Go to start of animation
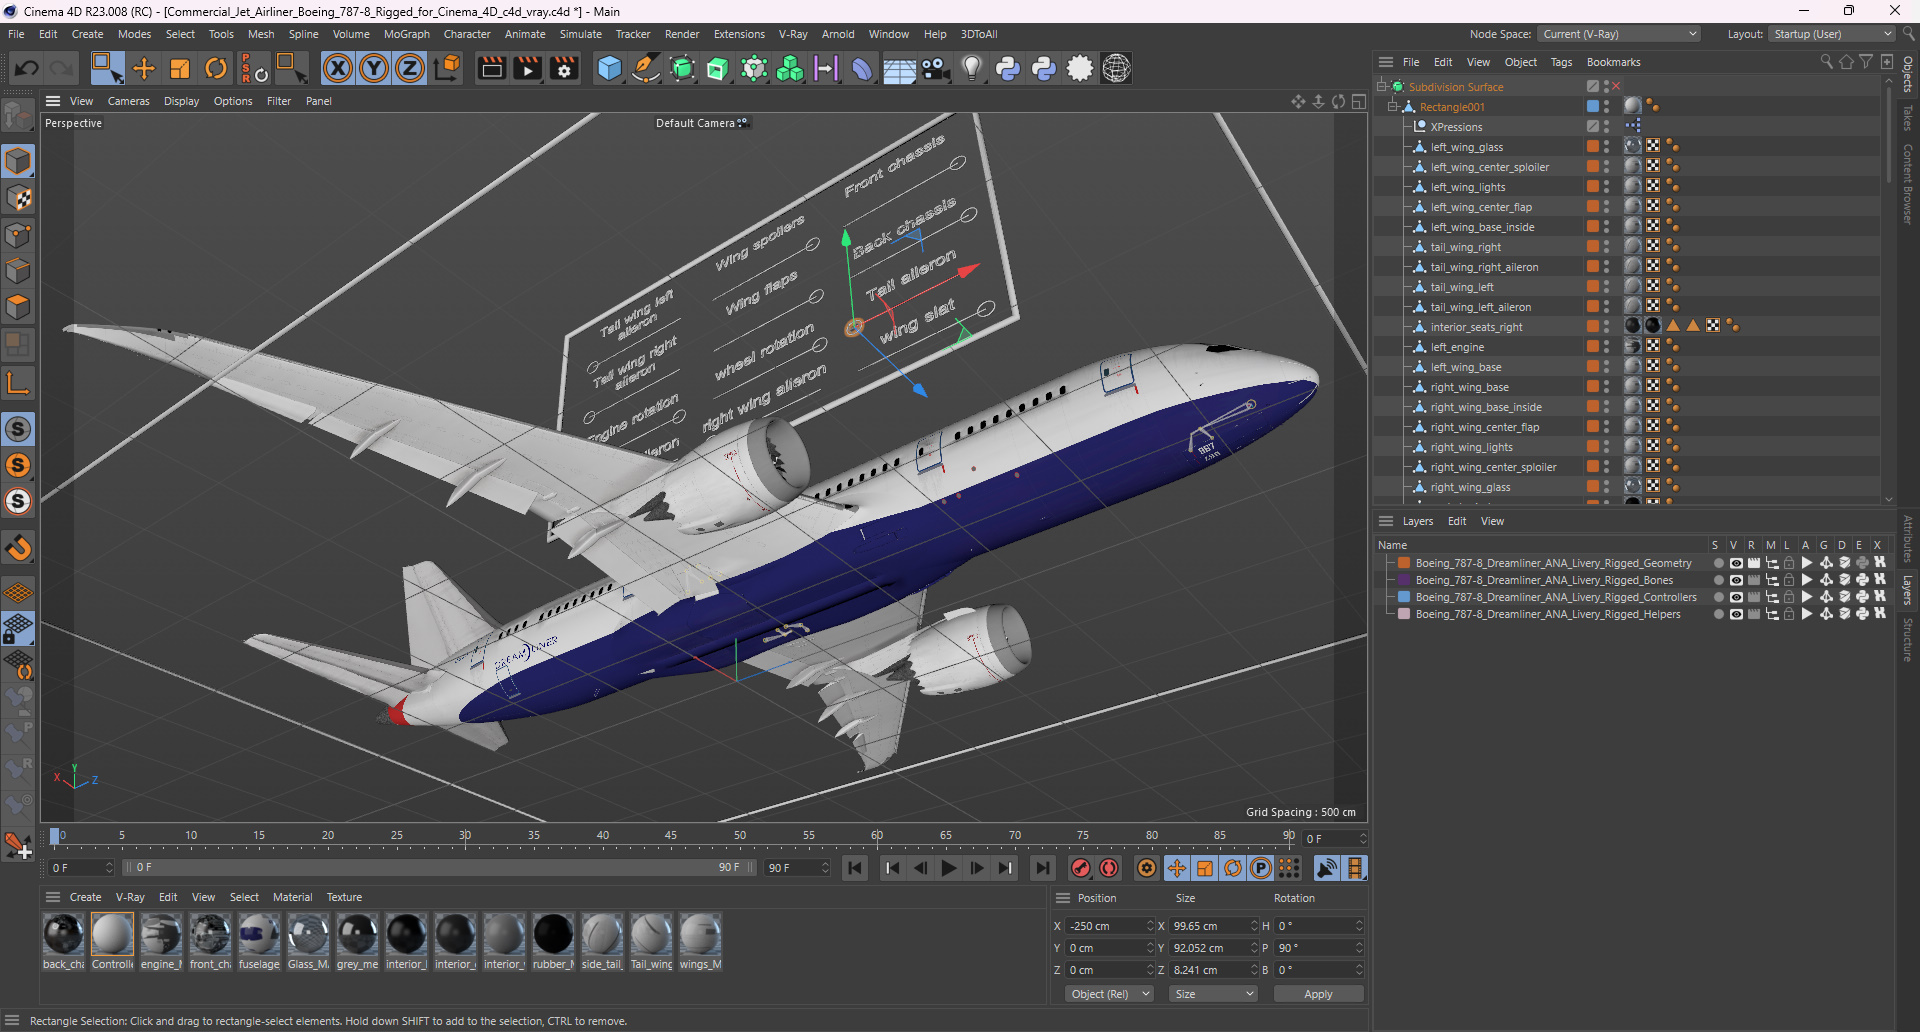Screen dimensions: 1920x1032 pos(855,868)
